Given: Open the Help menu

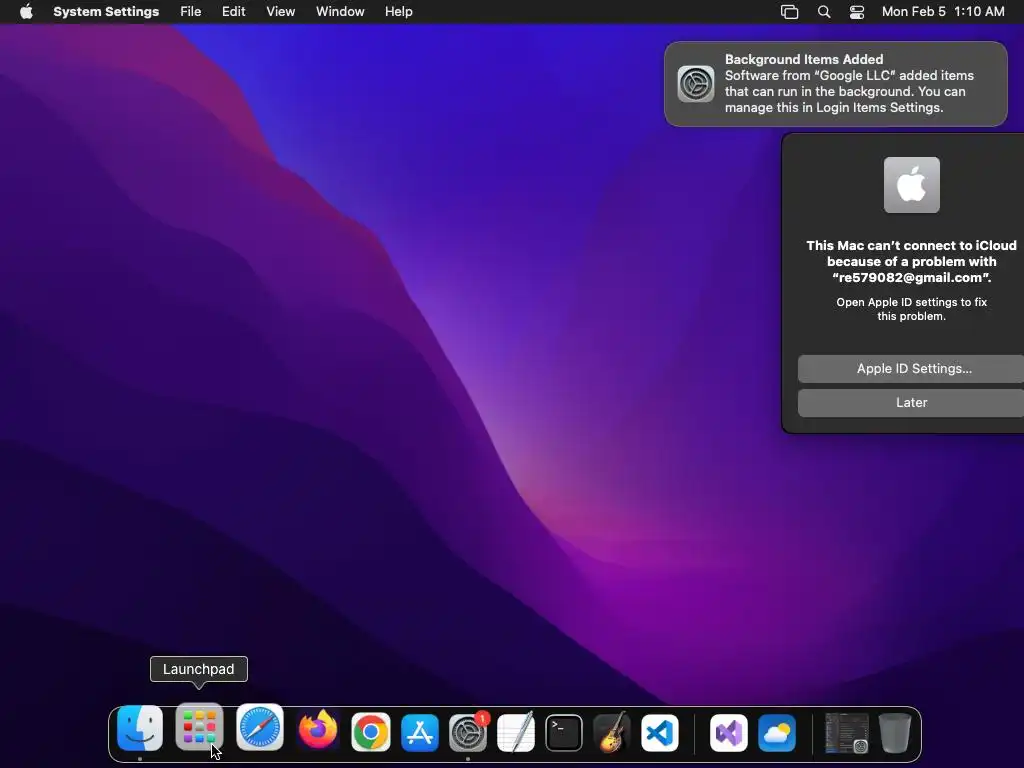Looking at the screenshot, I should tap(398, 12).
